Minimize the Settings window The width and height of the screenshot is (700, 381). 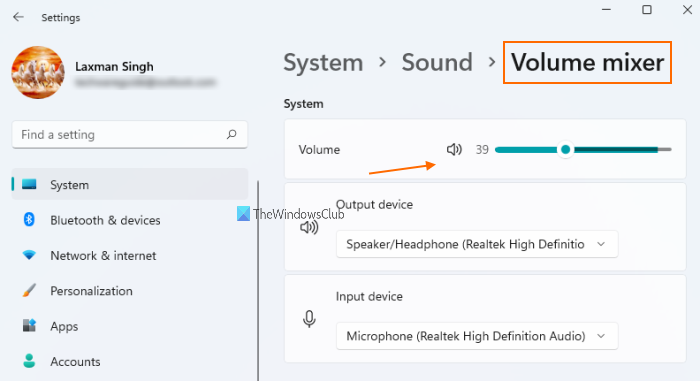[606, 9]
